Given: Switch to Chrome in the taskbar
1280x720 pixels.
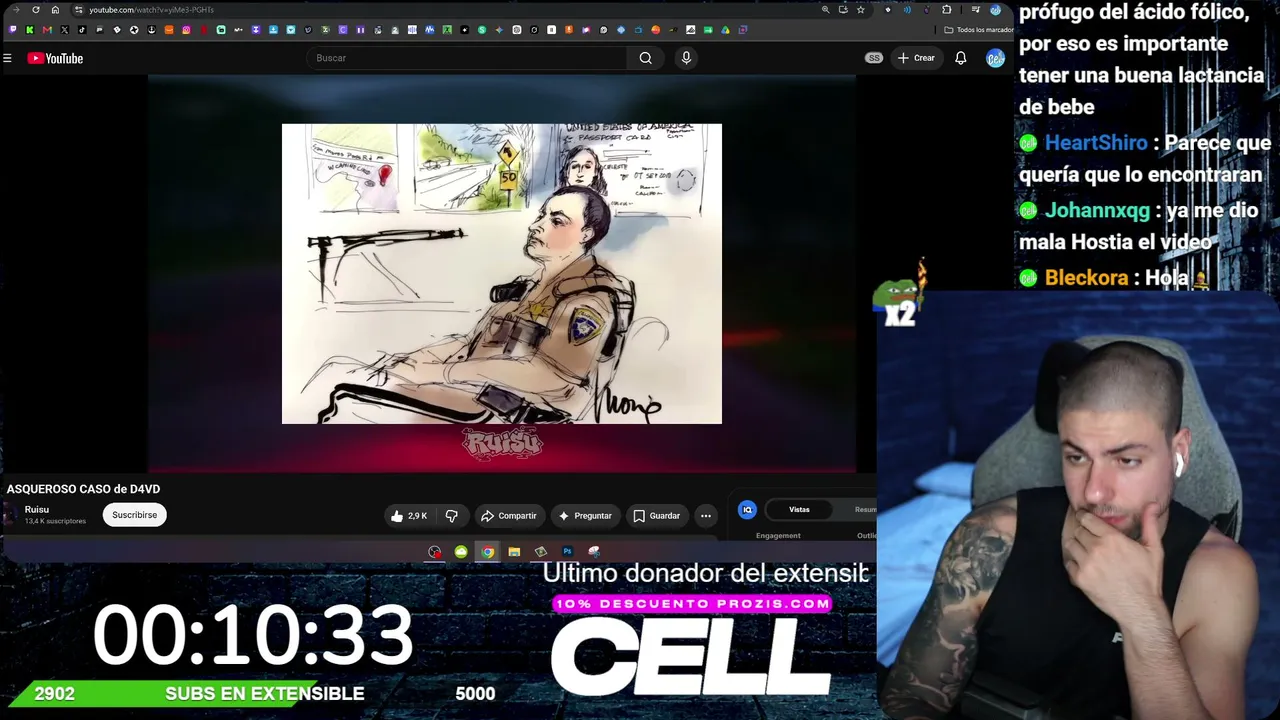Looking at the screenshot, I should pyautogui.click(x=487, y=552).
